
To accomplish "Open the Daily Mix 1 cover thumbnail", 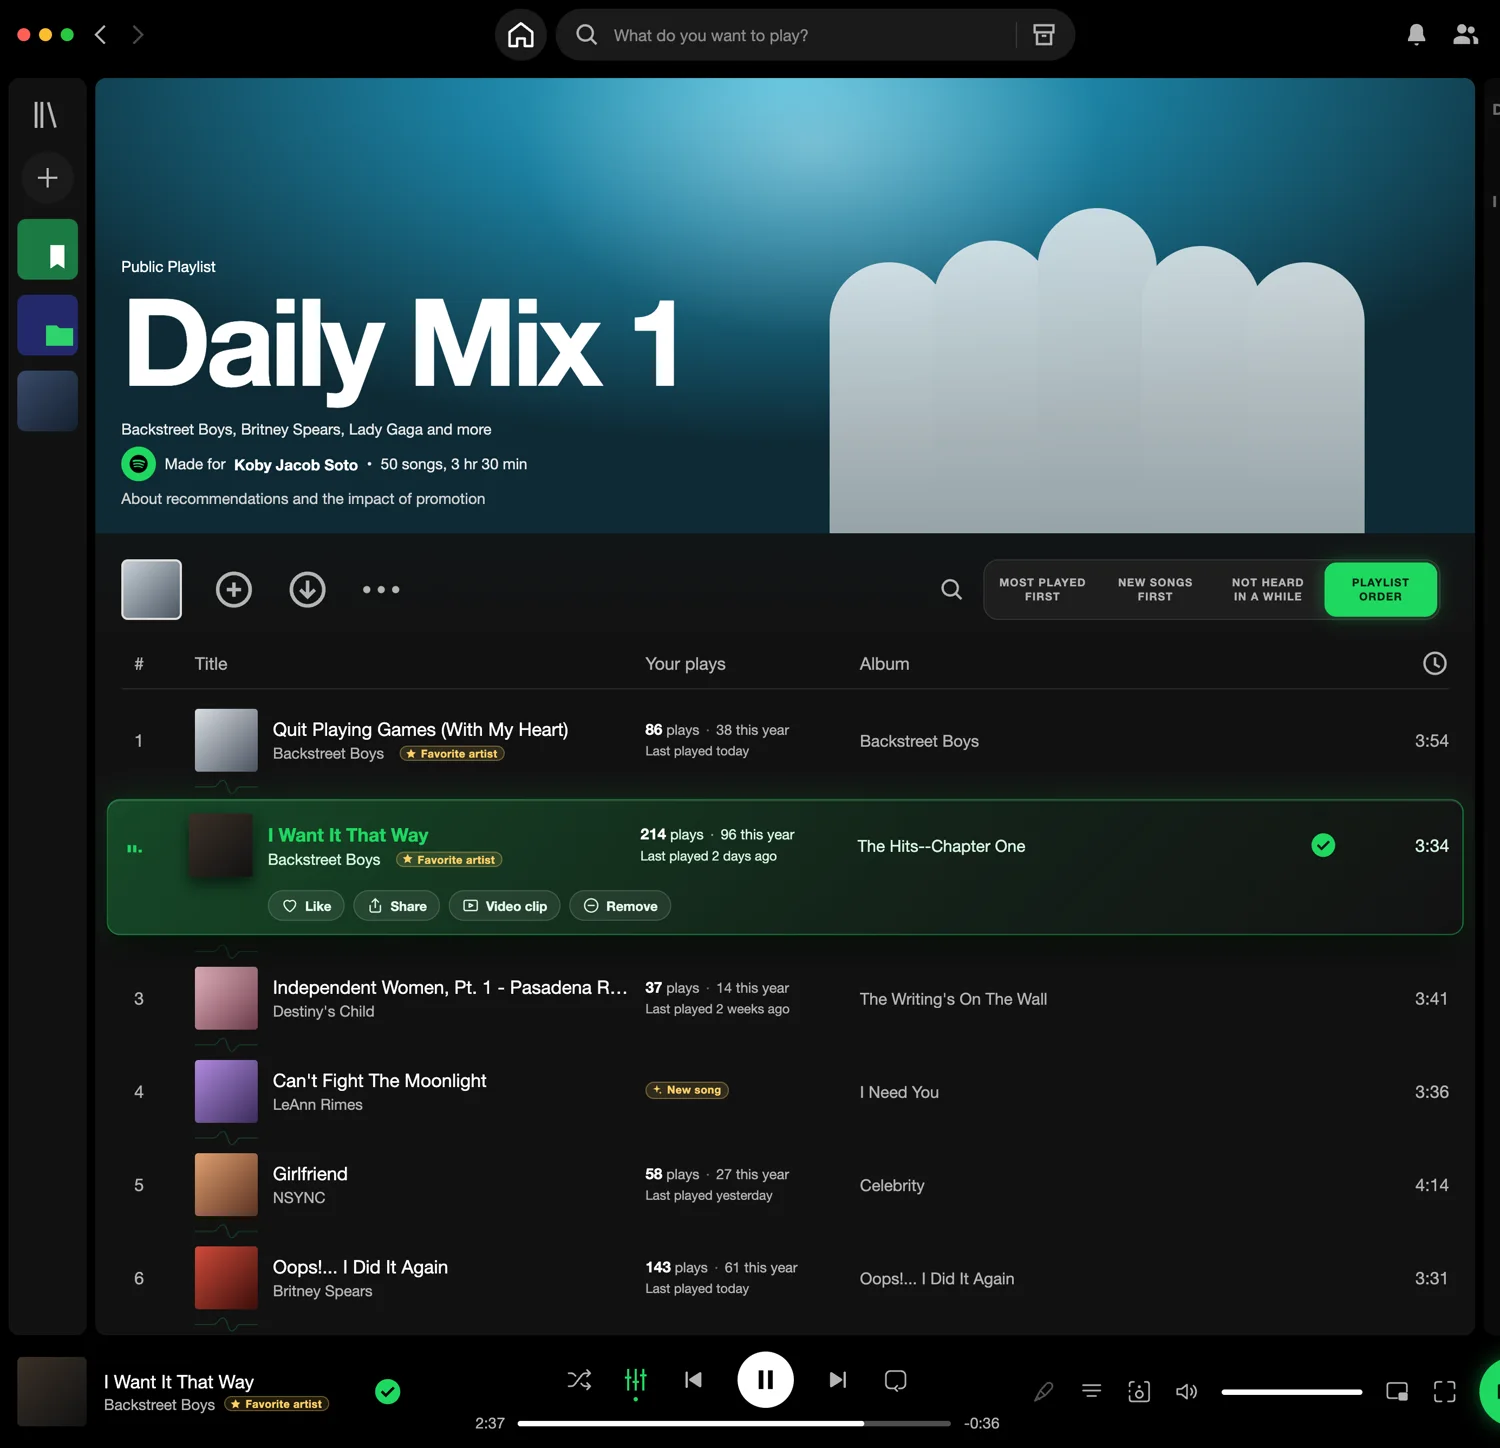I will click(x=151, y=590).
